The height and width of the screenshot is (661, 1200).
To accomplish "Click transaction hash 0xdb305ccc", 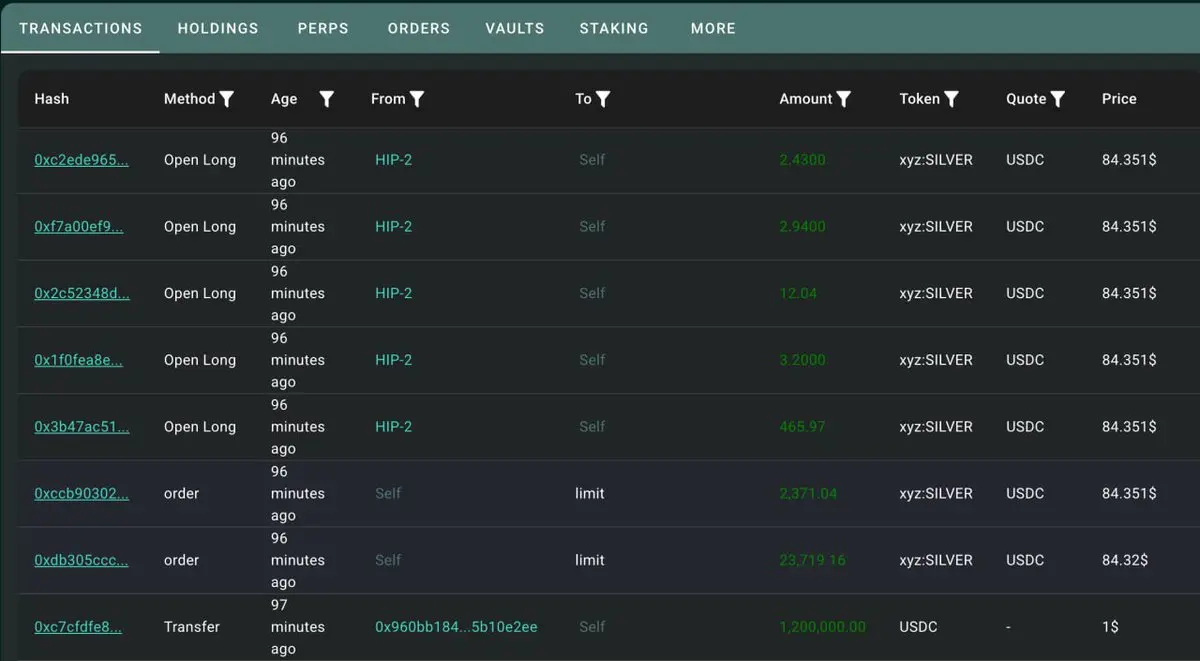I will coord(81,560).
